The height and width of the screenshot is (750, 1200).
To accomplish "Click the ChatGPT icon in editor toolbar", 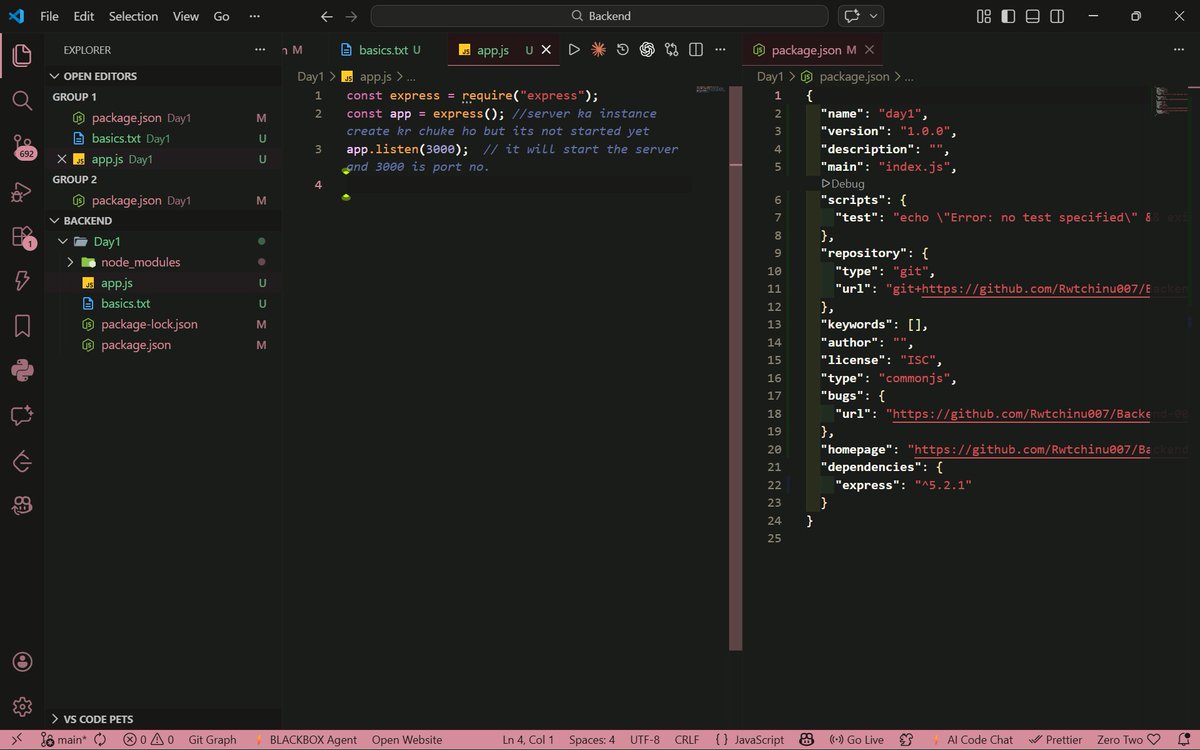I will (x=647, y=49).
